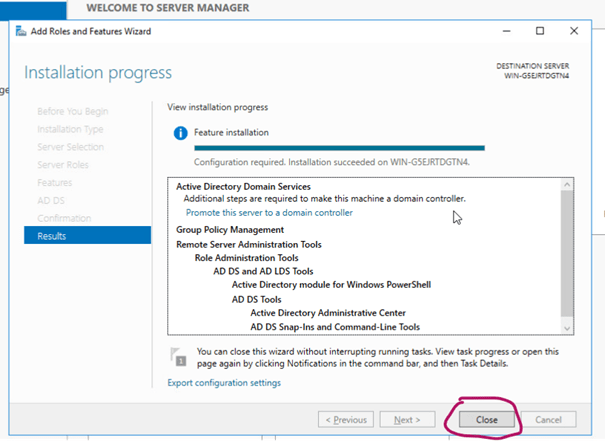Click the scroll up arrow in results list

click(x=567, y=185)
